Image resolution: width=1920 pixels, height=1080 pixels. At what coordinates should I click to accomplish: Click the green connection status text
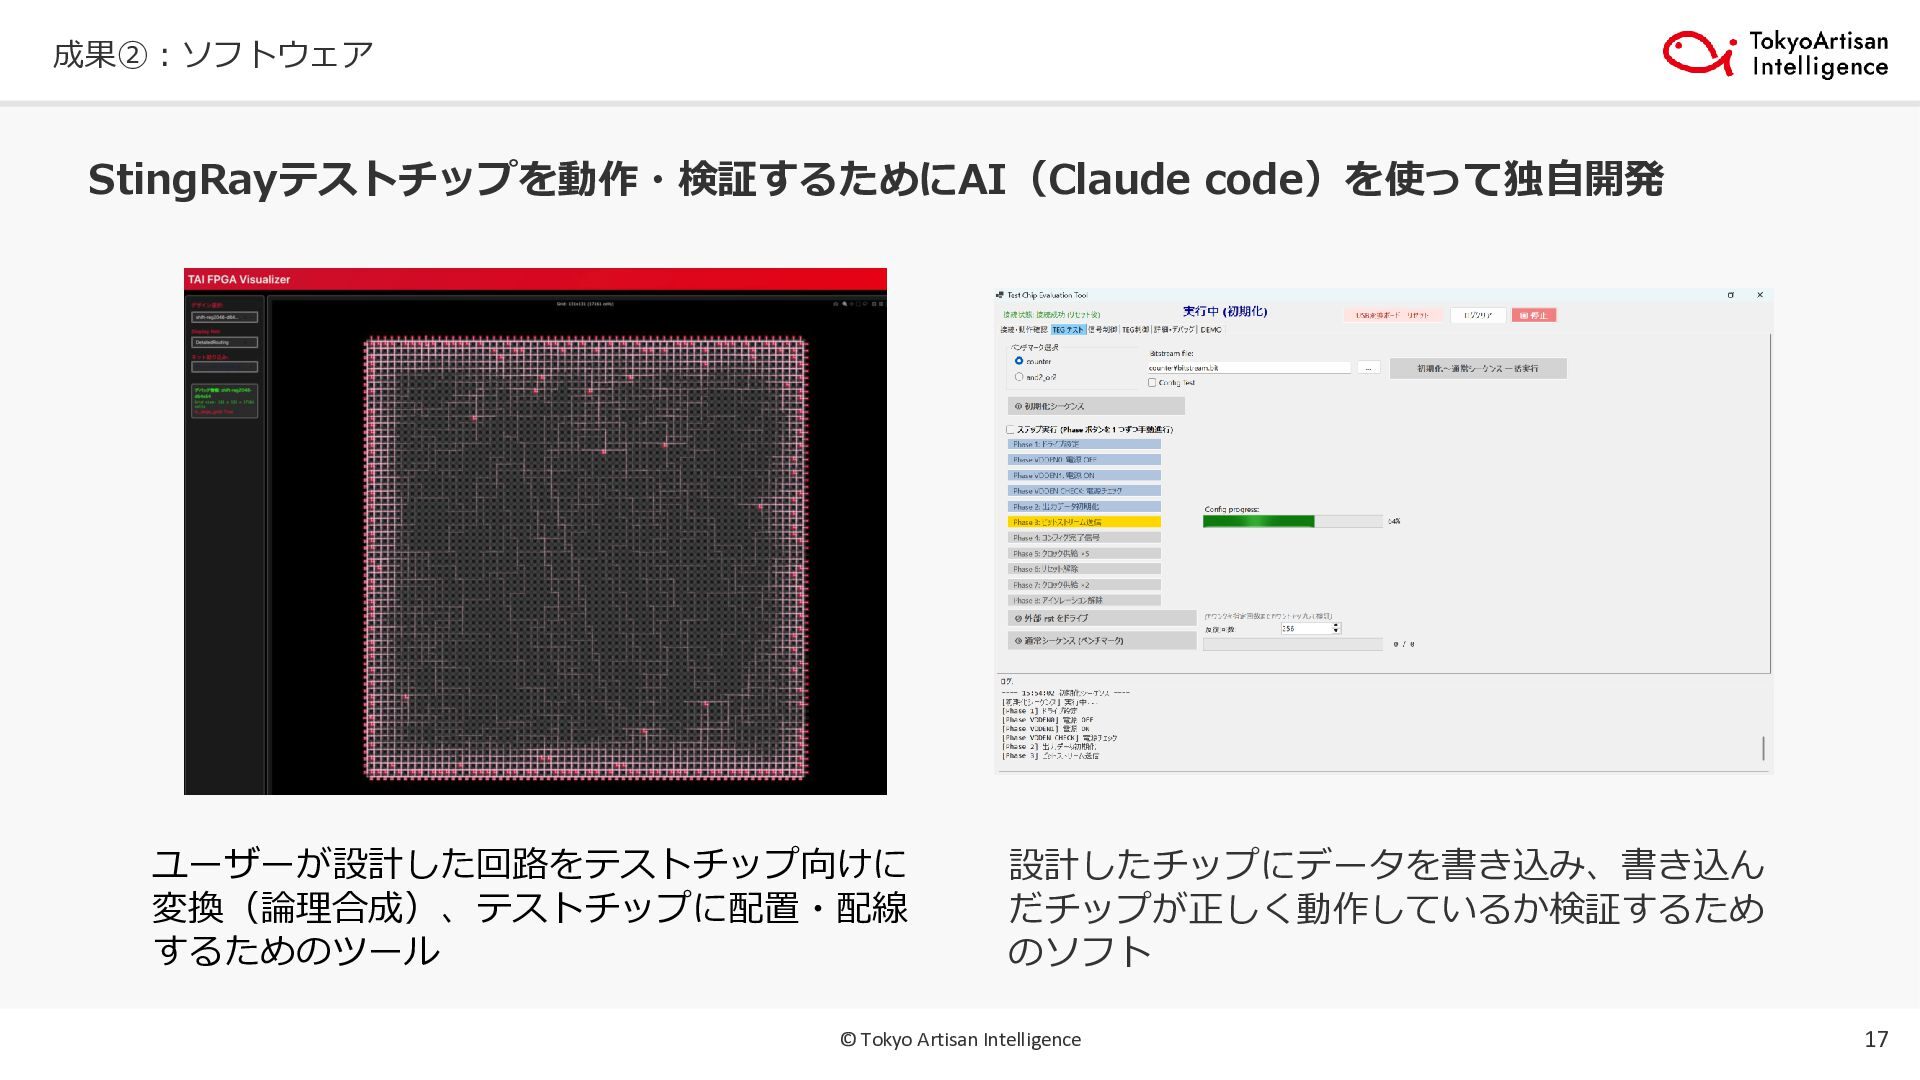(1051, 315)
